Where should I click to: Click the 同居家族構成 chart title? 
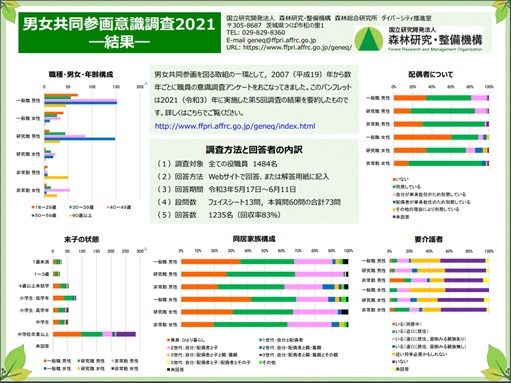point(254,239)
